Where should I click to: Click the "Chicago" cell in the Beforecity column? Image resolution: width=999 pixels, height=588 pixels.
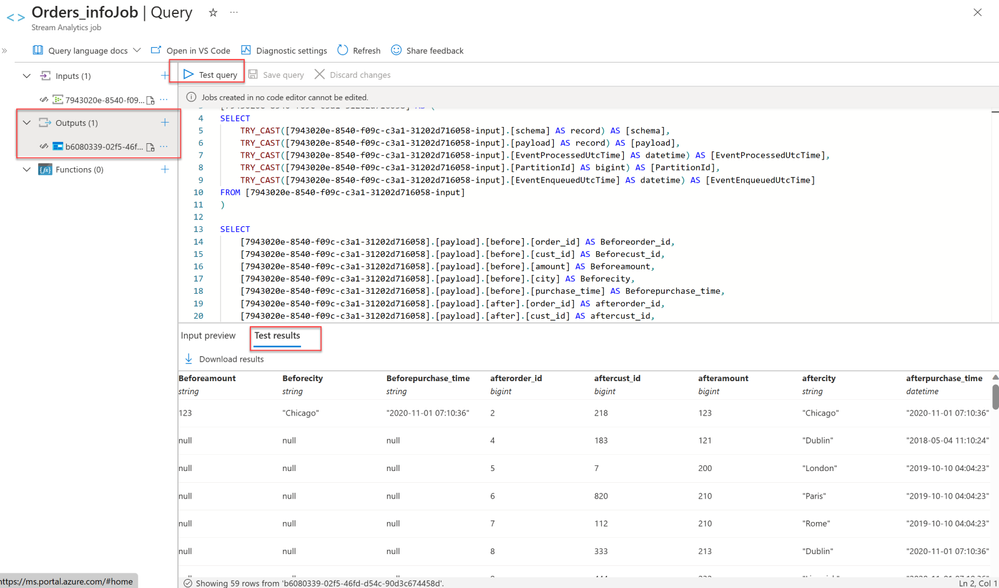301,413
